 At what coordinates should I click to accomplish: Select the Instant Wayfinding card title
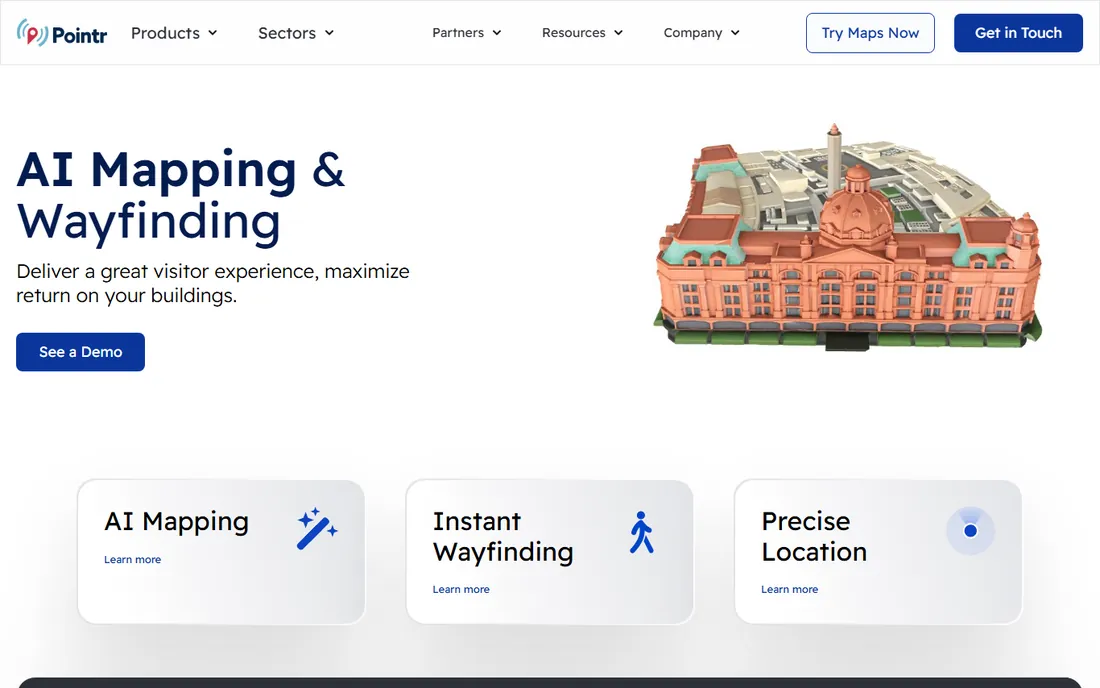[x=503, y=537]
